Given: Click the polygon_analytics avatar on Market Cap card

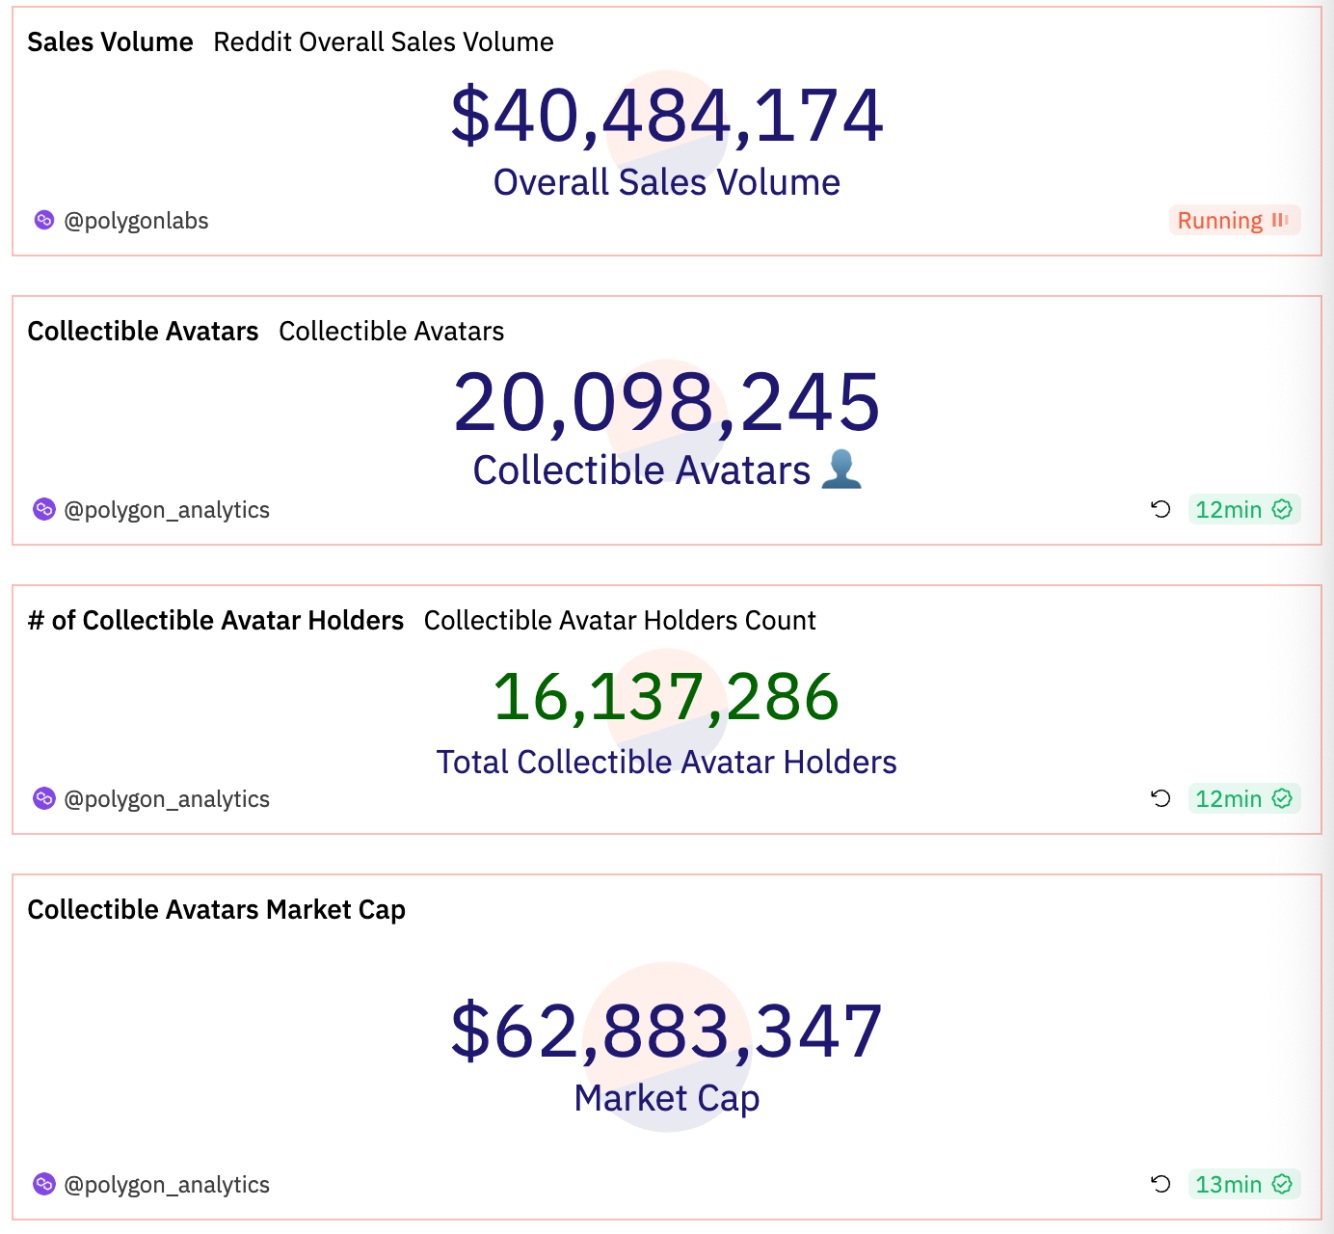Looking at the screenshot, I should click(44, 1185).
